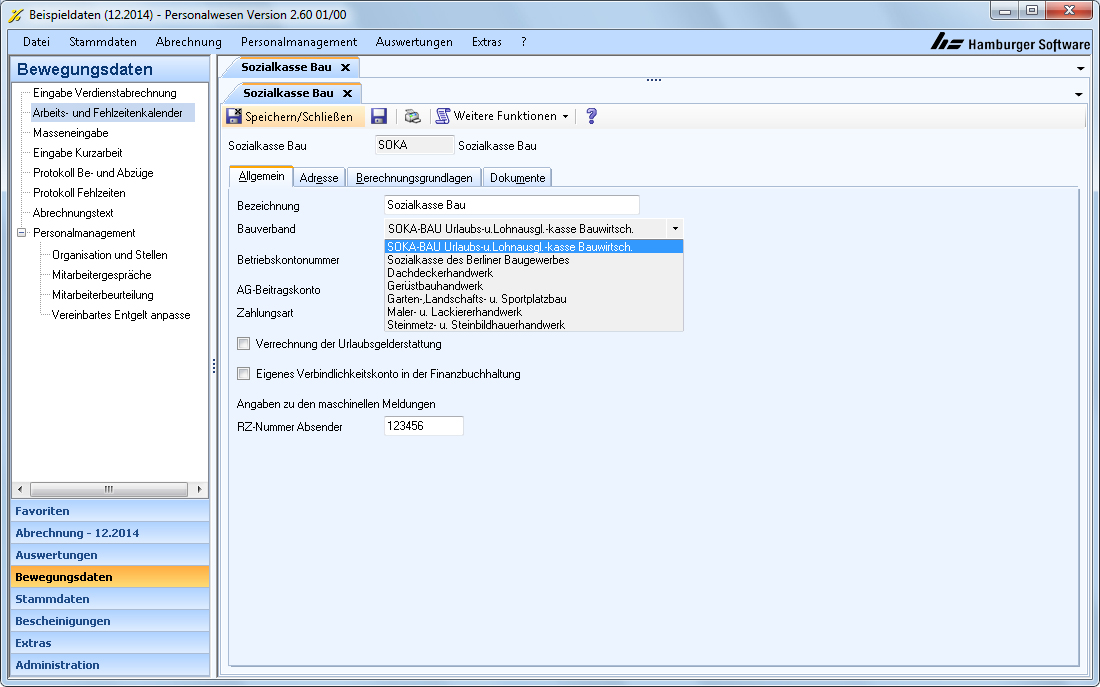Open the Stammdaten navigation section
Screen dimensions: 1100x687
pyautogui.click(x=110, y=599)
